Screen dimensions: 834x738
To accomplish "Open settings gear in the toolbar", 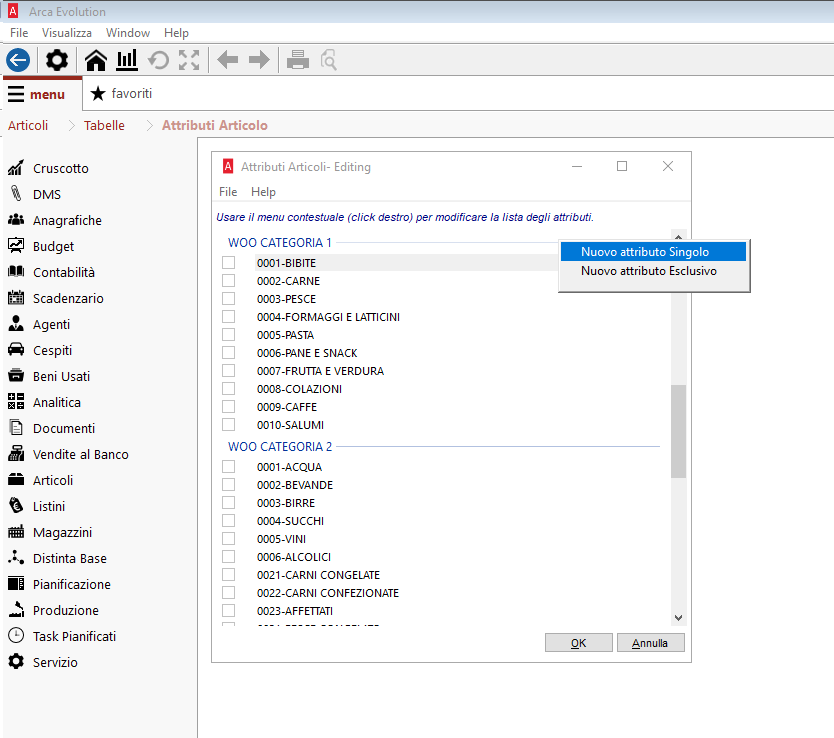I will tap(58, 60).
